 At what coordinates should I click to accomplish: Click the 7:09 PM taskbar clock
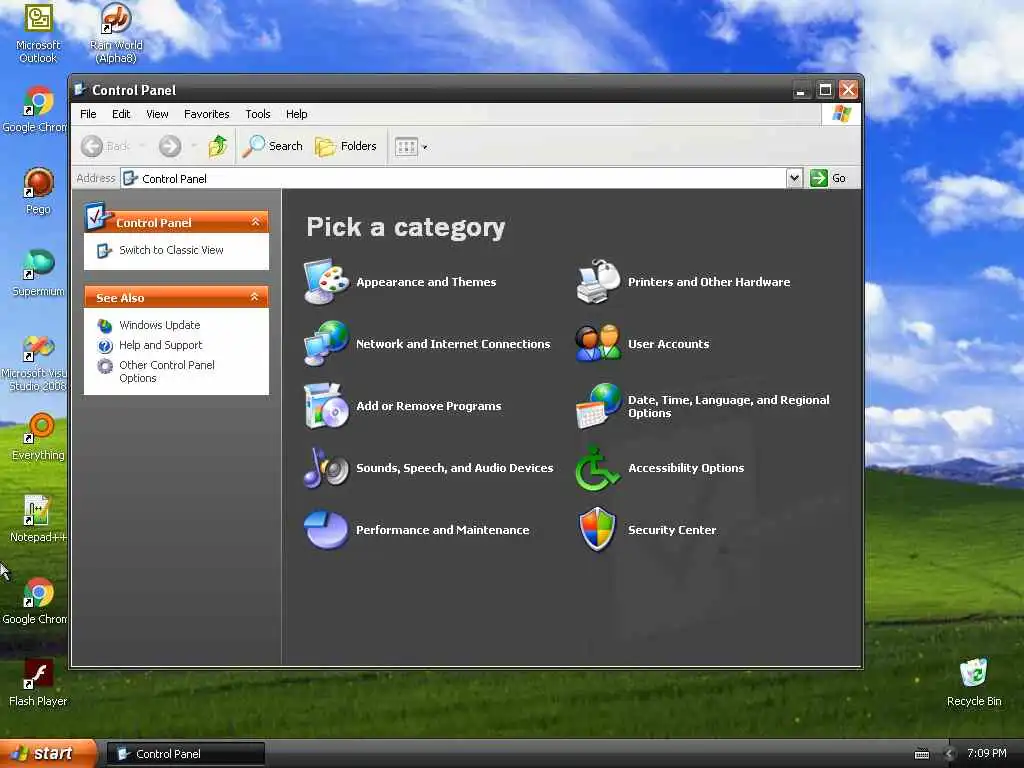[987, 753]
